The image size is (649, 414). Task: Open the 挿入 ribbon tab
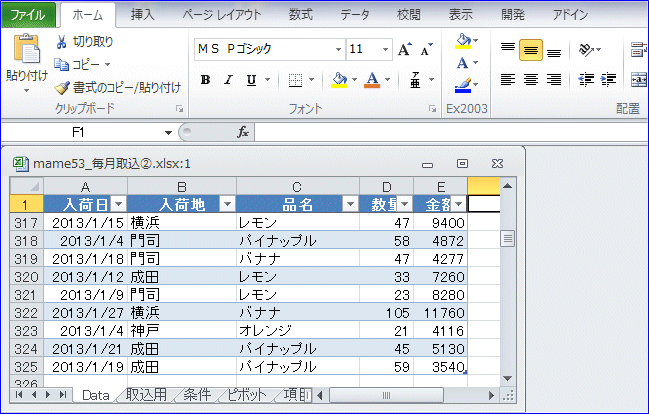tap(143, 14)
